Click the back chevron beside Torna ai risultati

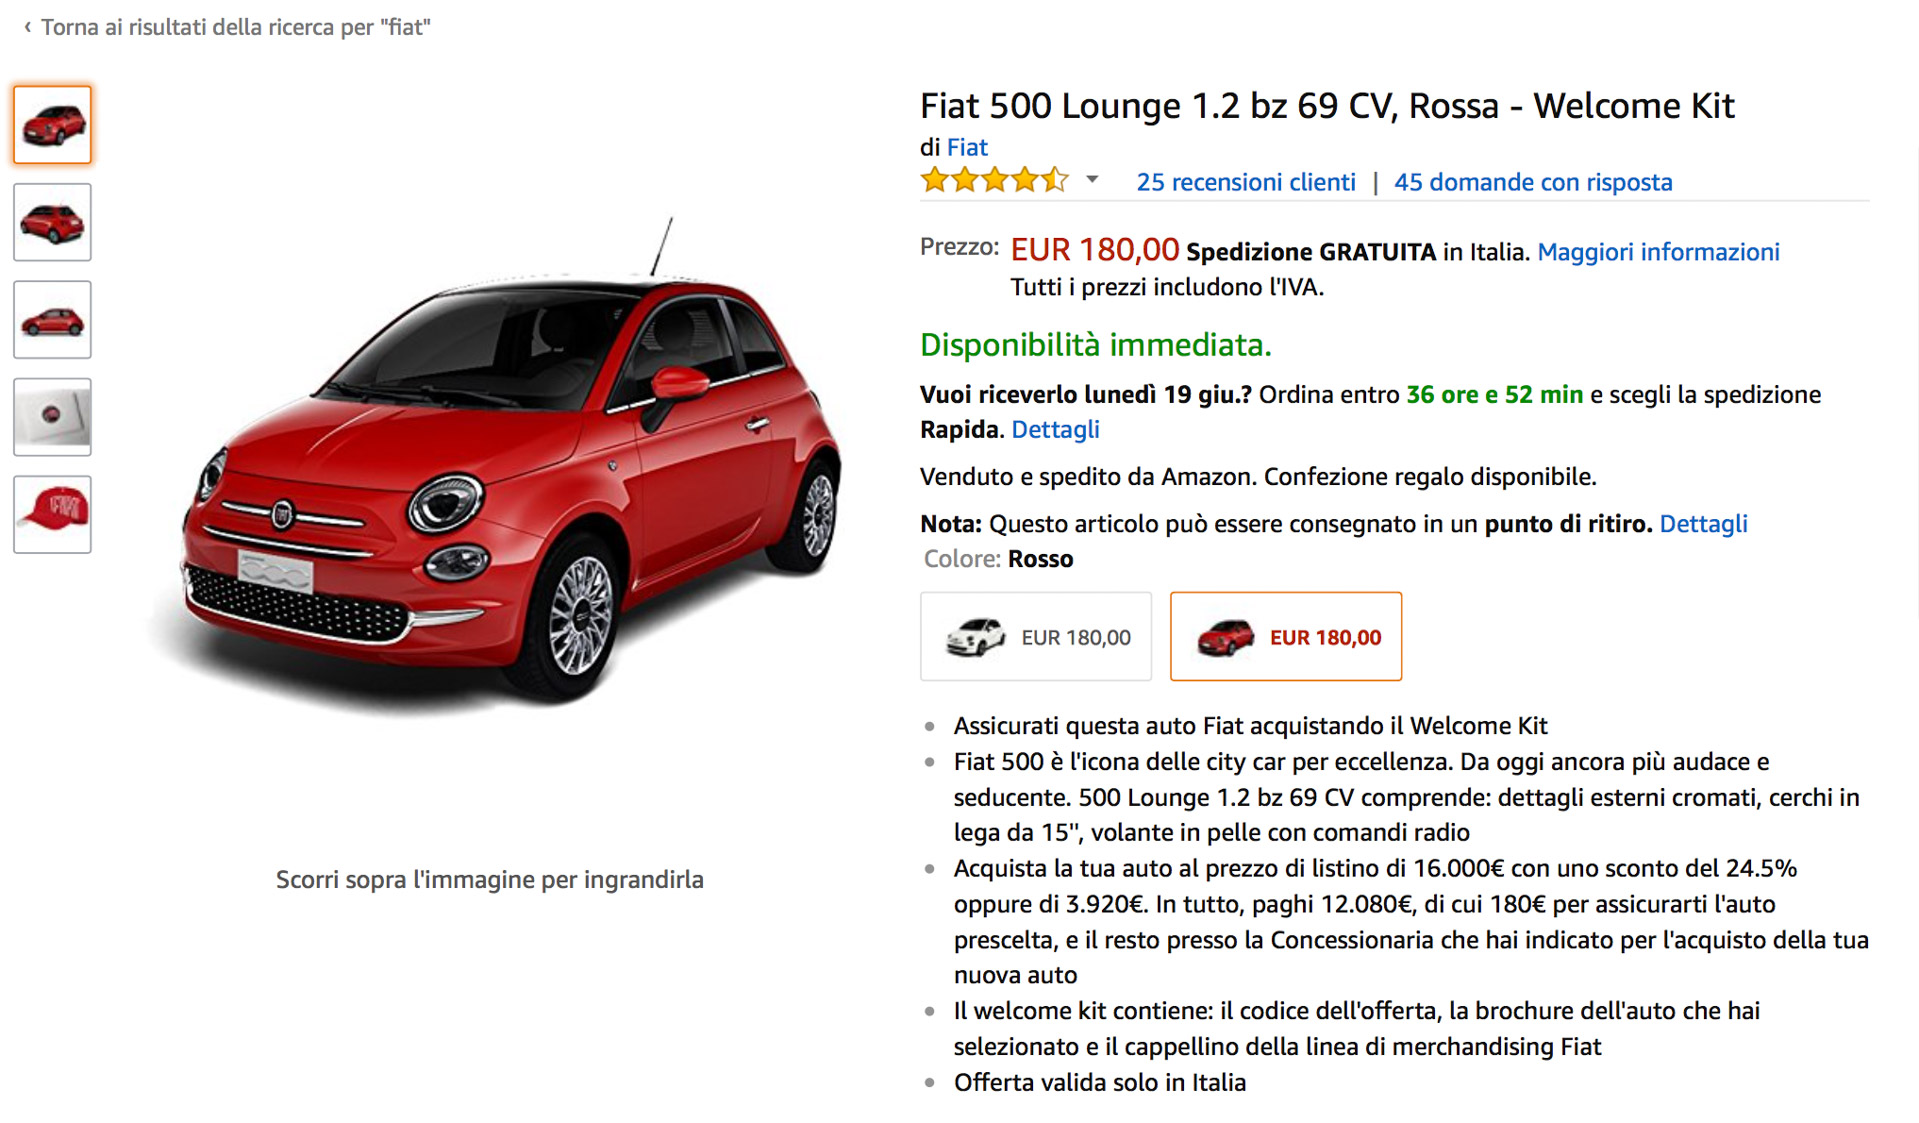pyautogui.click(x=27, y=27)
